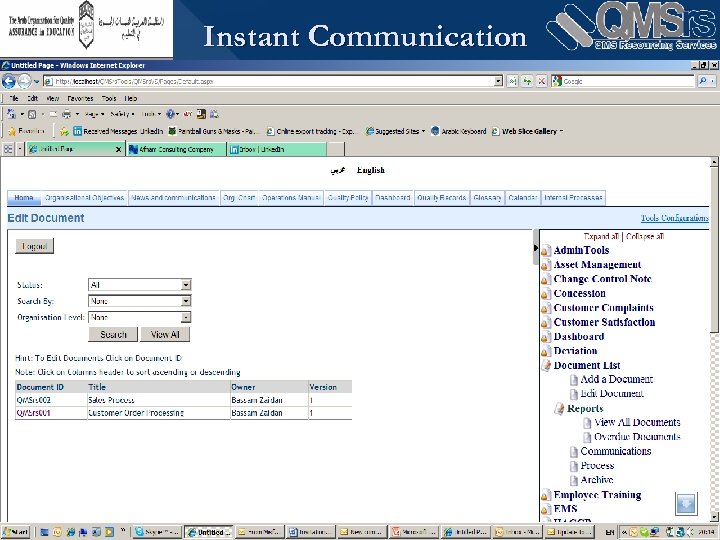Screen dimensions: 720x540
Task: Click the View All button
Action: coord(165,334)
